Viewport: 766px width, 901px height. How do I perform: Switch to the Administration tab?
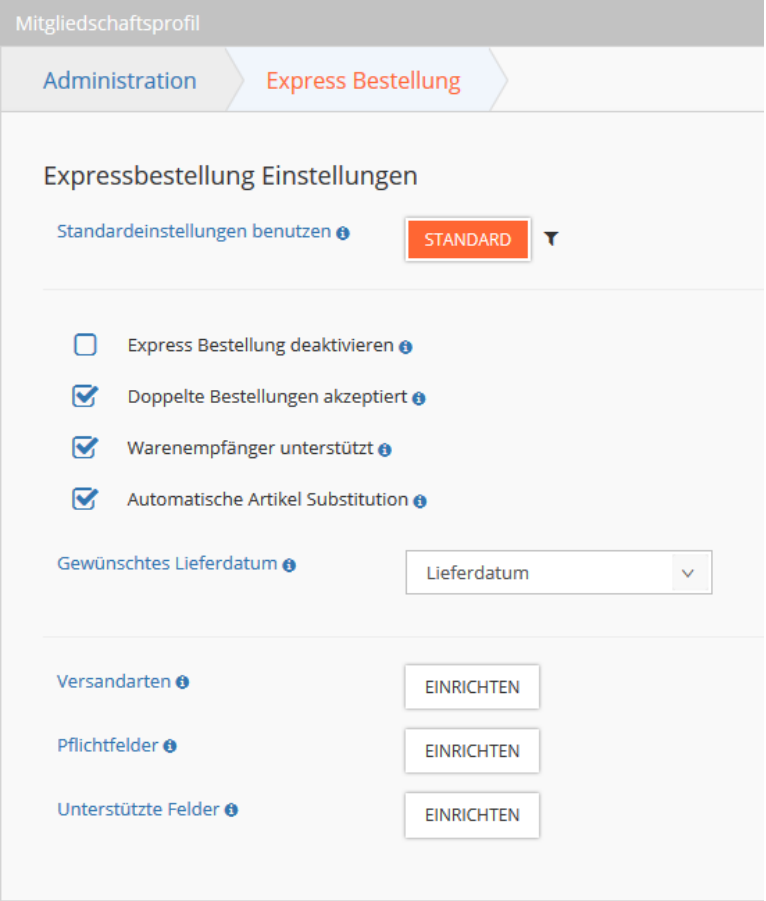[x=120, y=80]
